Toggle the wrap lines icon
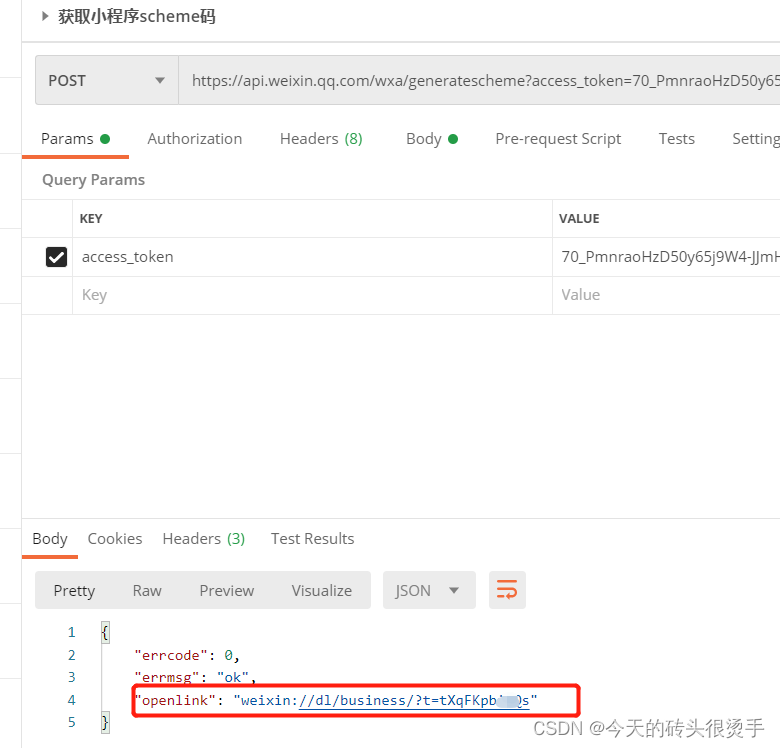The height and width of the screenshot is (748, 780). pyautogui.click(x=507, y=590)
